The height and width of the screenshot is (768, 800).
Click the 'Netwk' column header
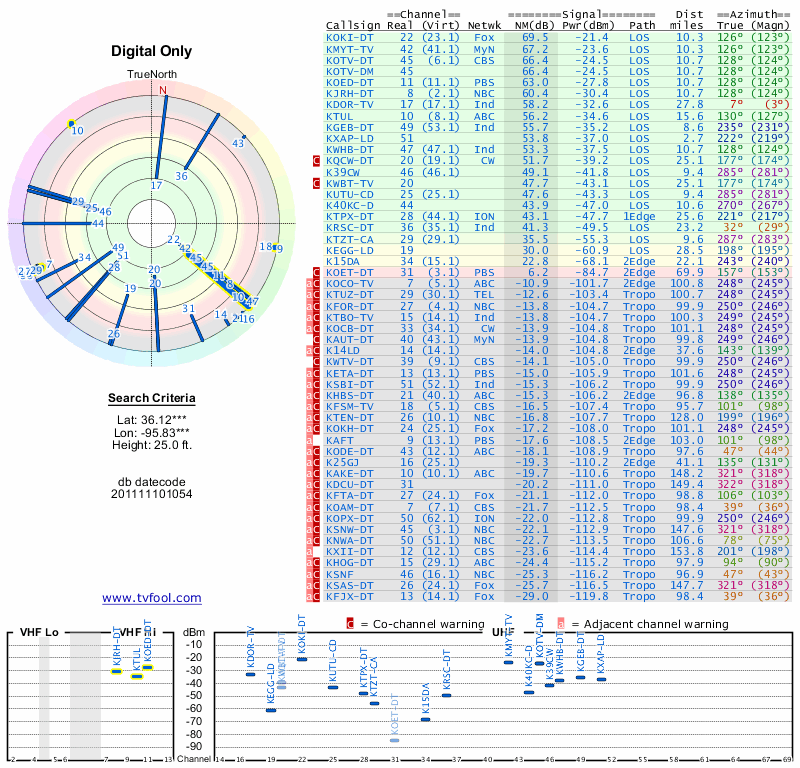[x=484, y=26]
